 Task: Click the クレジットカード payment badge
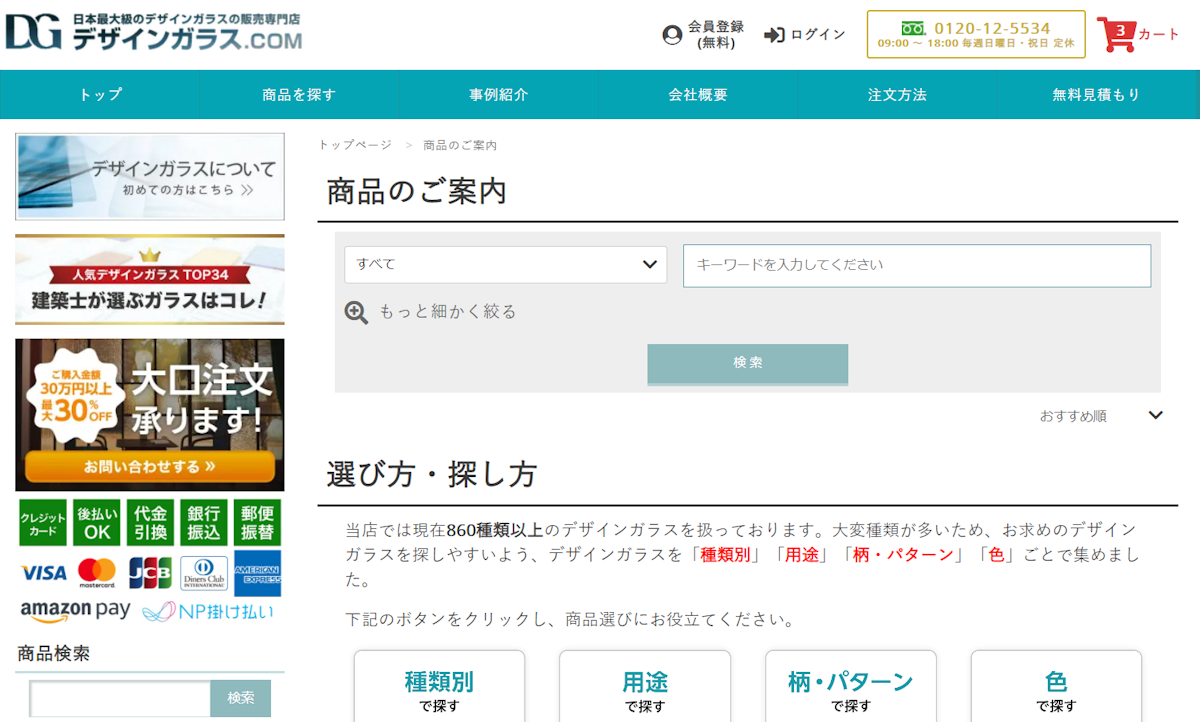[x=43, y=523]
